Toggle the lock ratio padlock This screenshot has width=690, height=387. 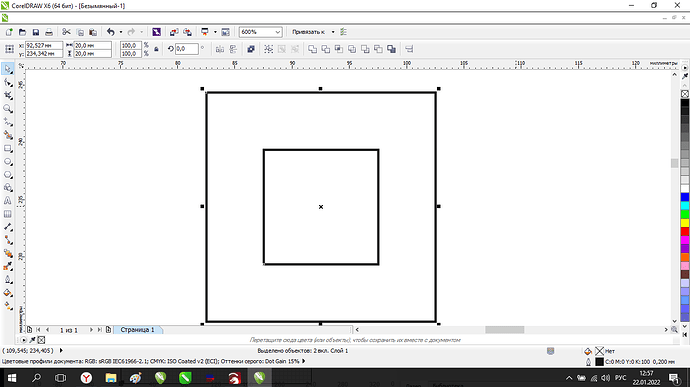click(x=156, y=49)
